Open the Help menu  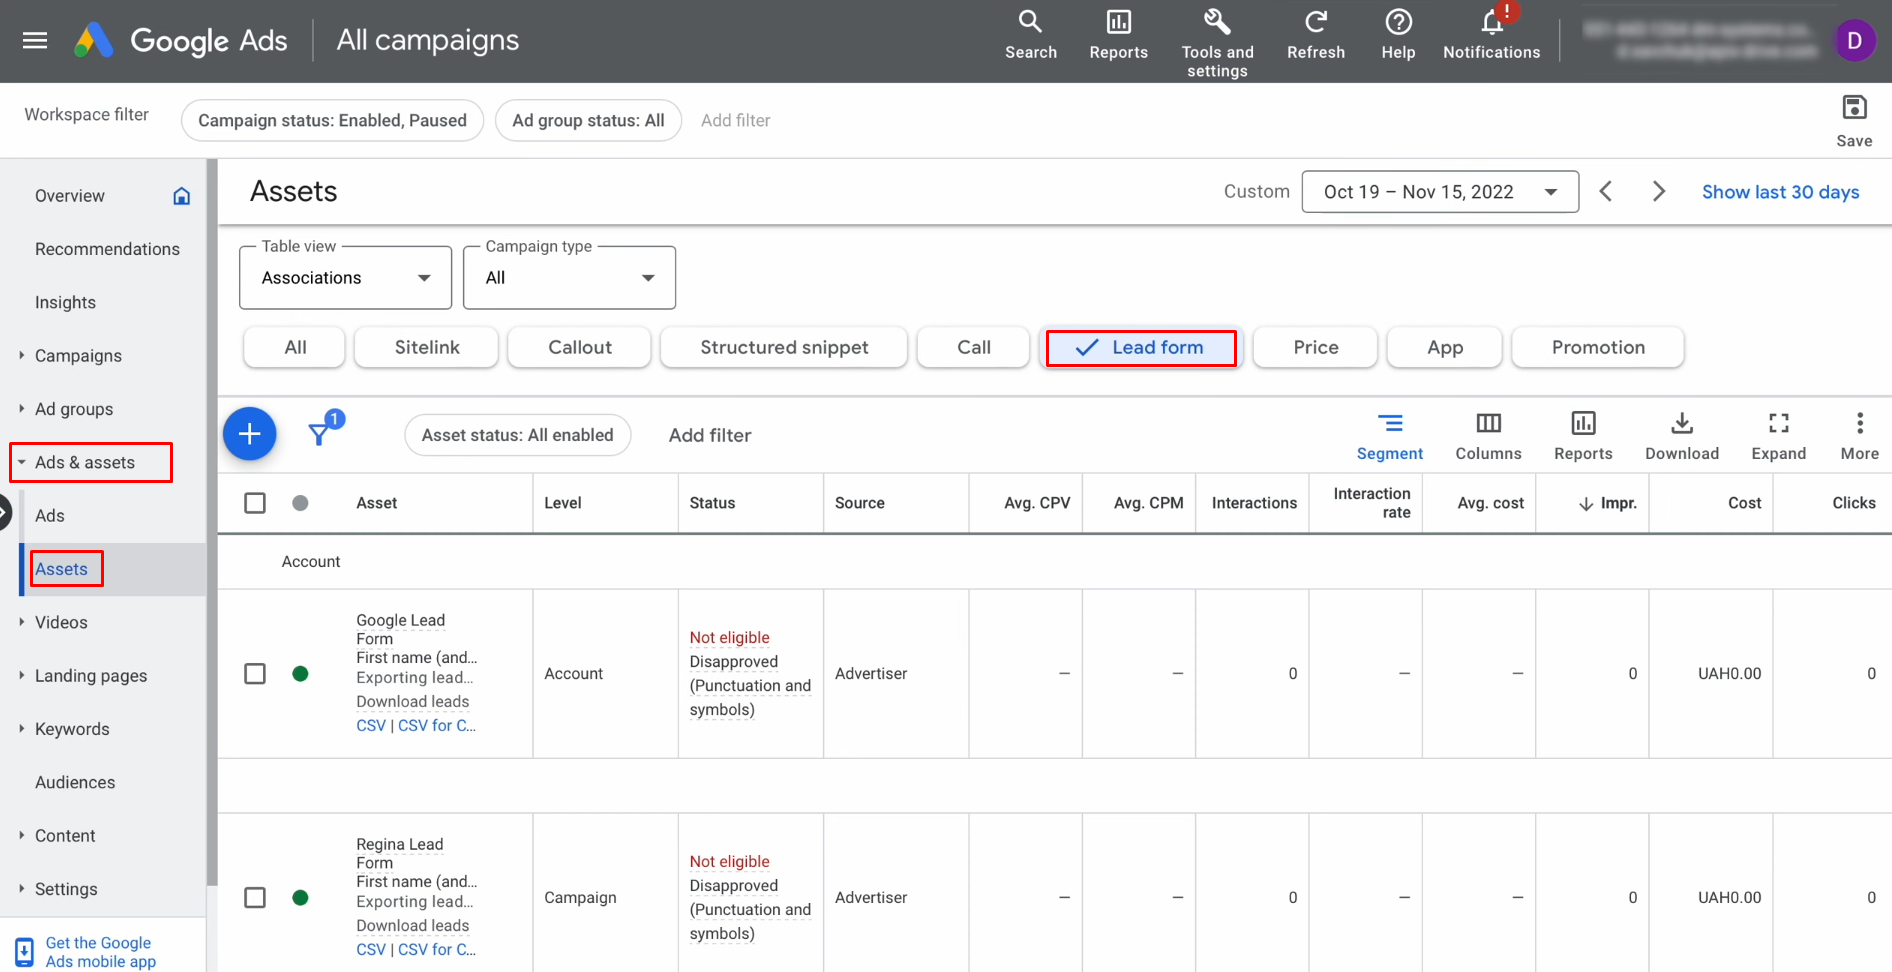click(1398, 36)
